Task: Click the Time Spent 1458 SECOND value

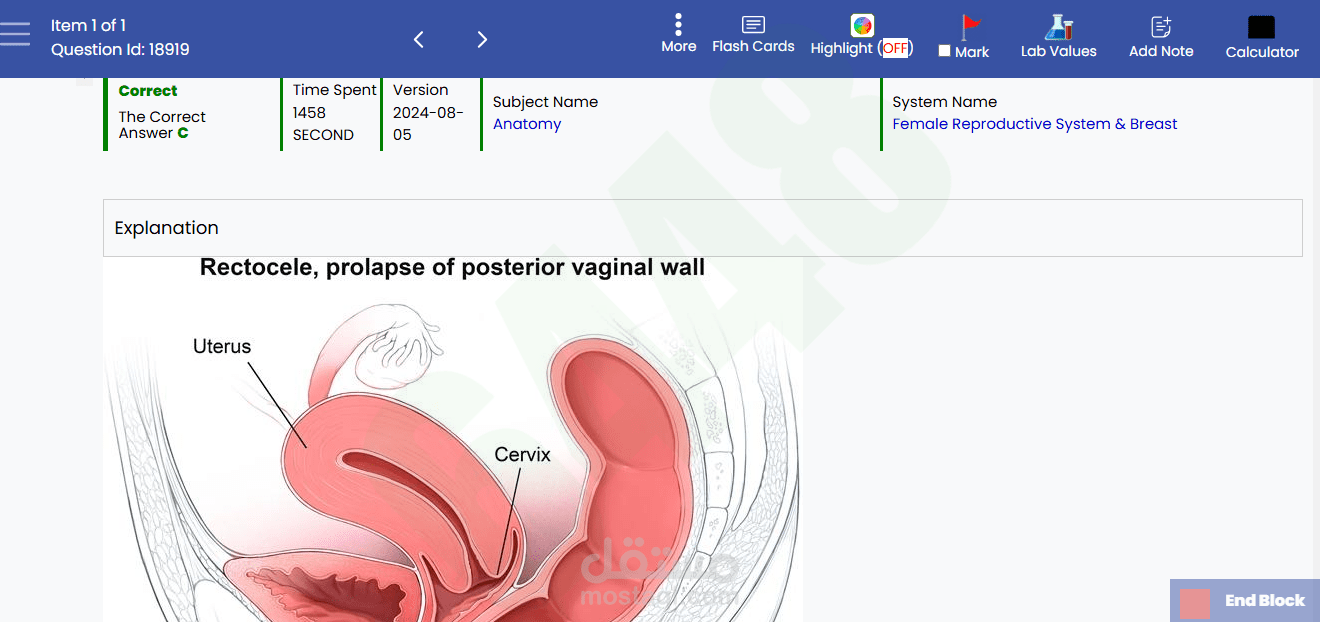Action: pos(334,112)
